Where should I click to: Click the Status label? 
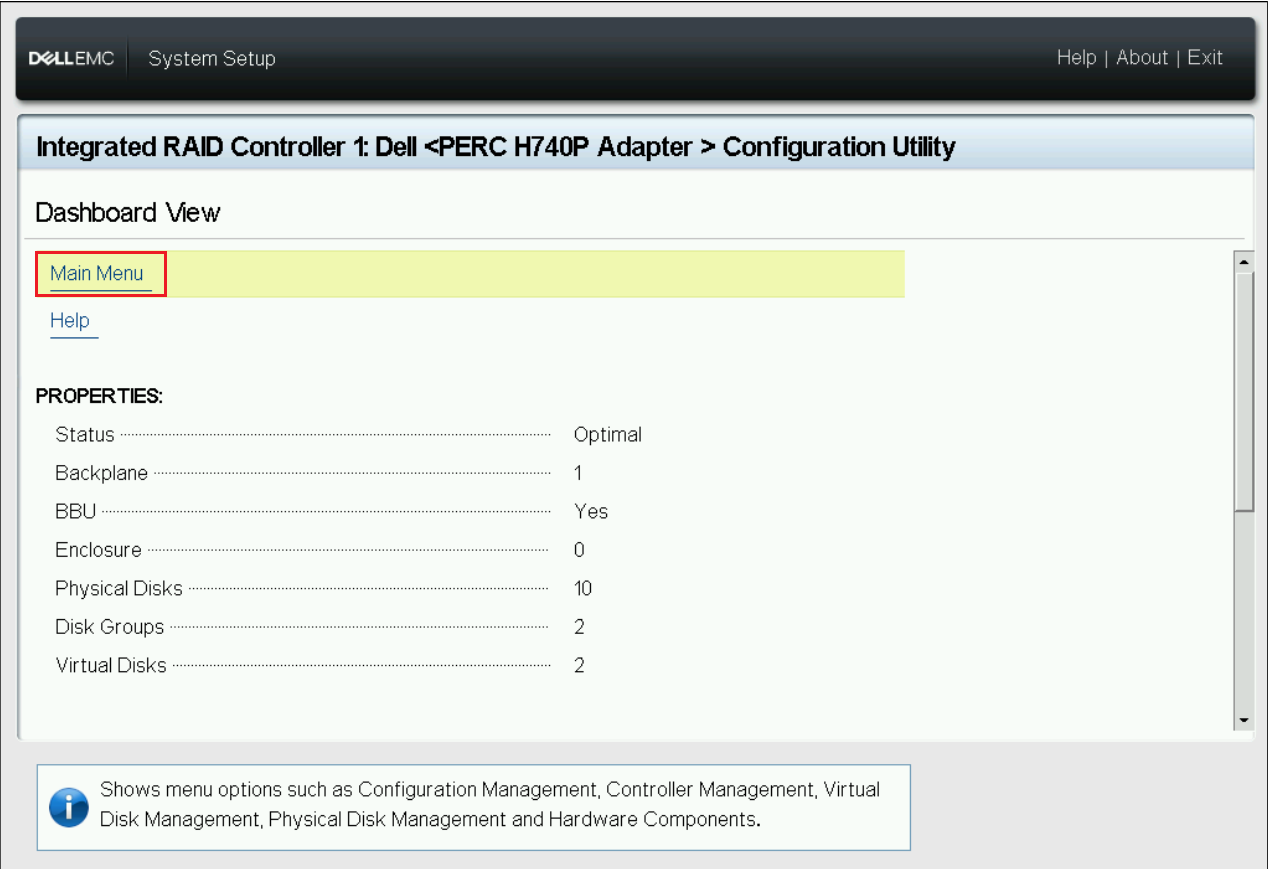pyautogui.click(x=85, y=435)
